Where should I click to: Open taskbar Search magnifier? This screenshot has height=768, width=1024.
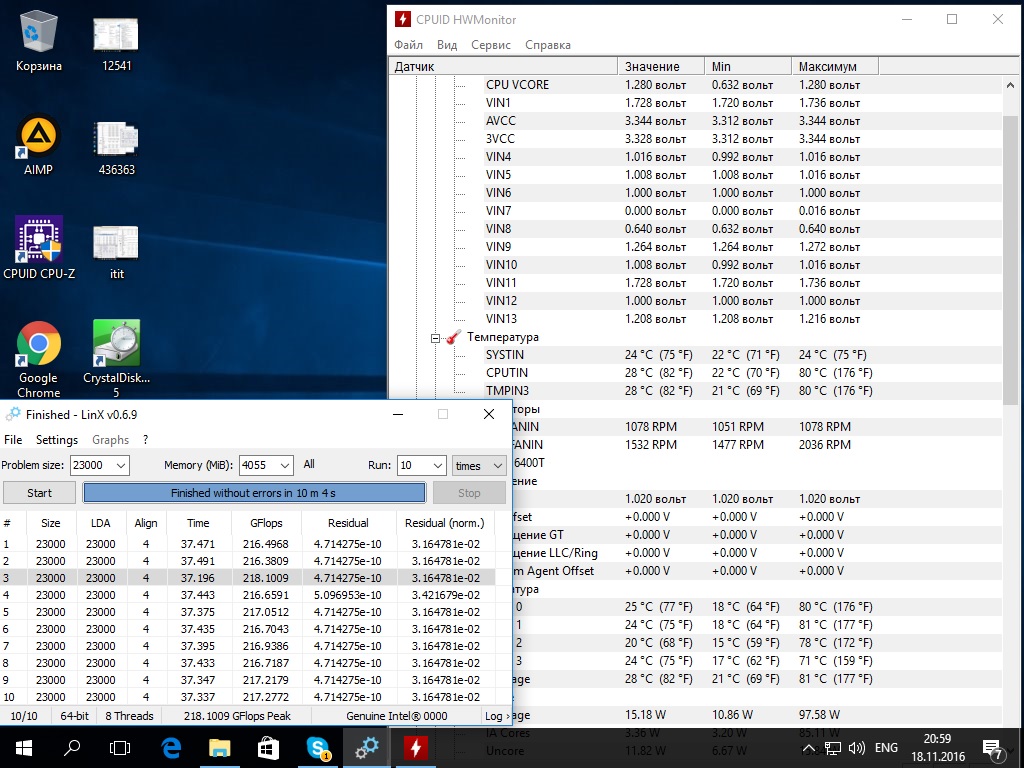pos(72,748)
